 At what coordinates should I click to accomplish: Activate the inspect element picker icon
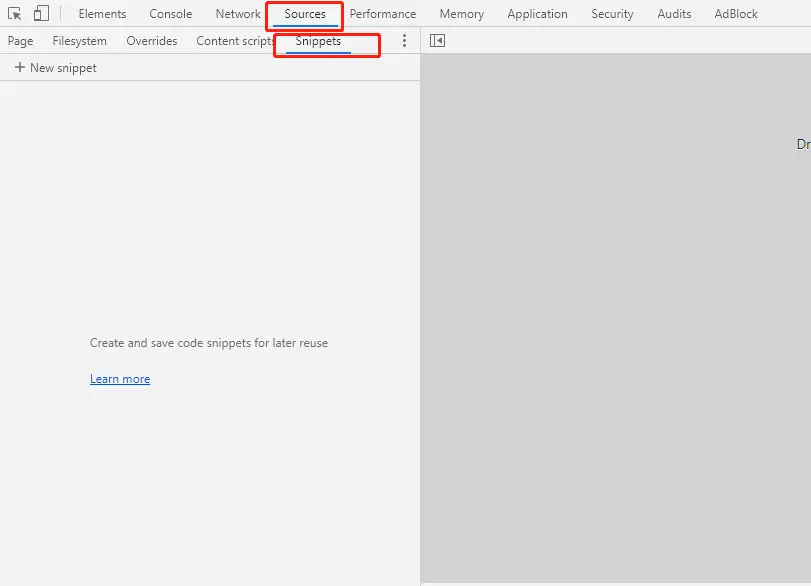tap(15, 14)
